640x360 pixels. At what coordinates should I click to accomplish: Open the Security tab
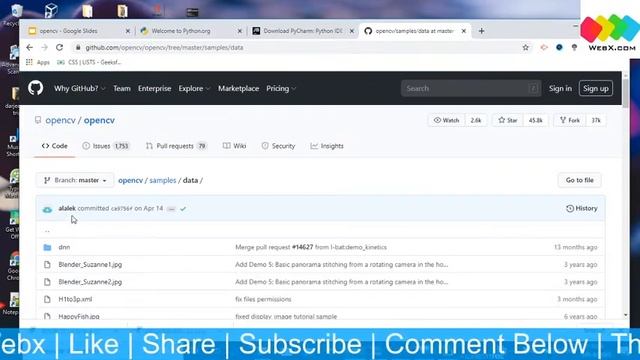click(278, 146)
